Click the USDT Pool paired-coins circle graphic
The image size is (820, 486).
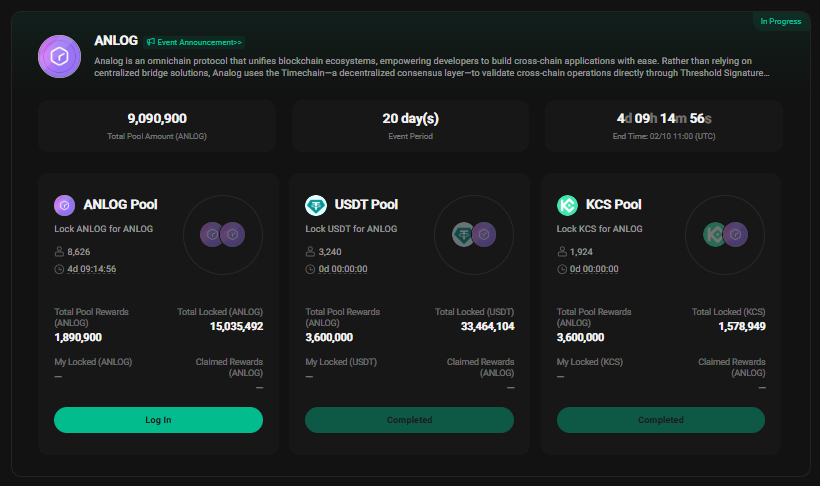(474, 235)
